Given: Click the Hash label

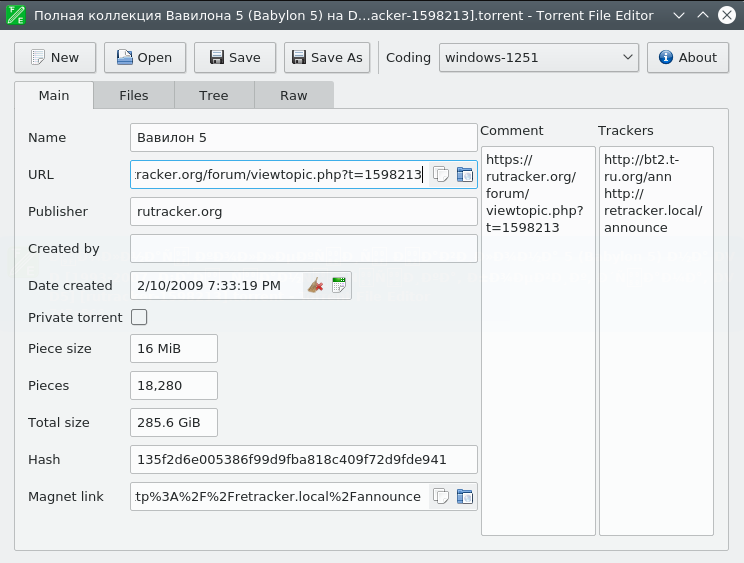Looking at the screenshot, I should pos(44,460).
